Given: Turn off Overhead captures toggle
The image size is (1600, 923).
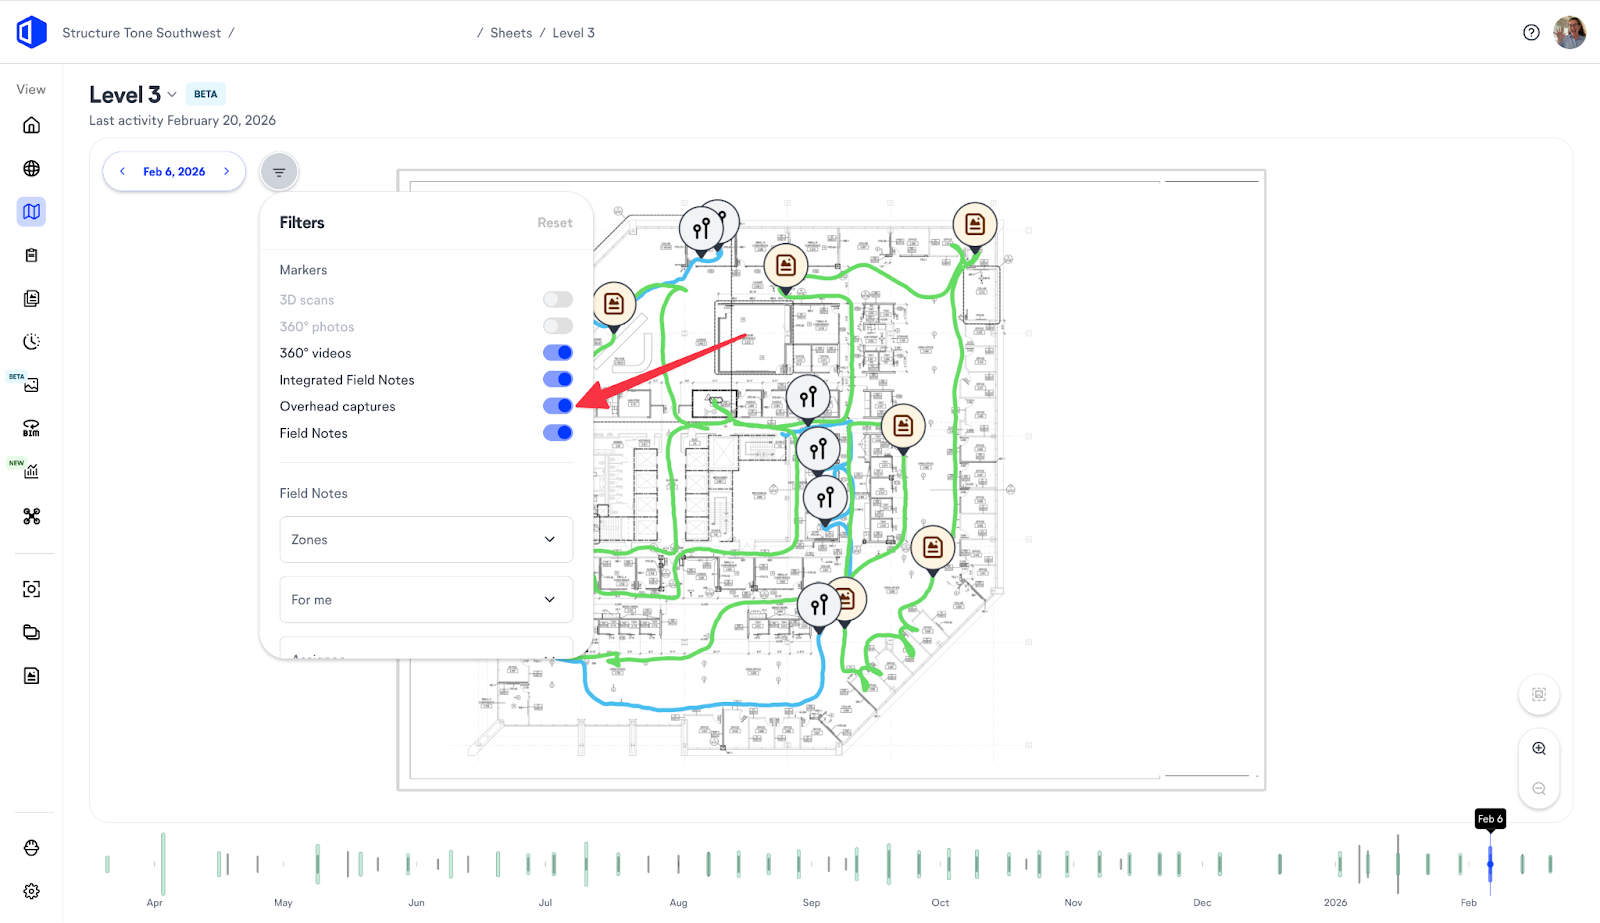Looking at the screenshot, I should (558, 405).
